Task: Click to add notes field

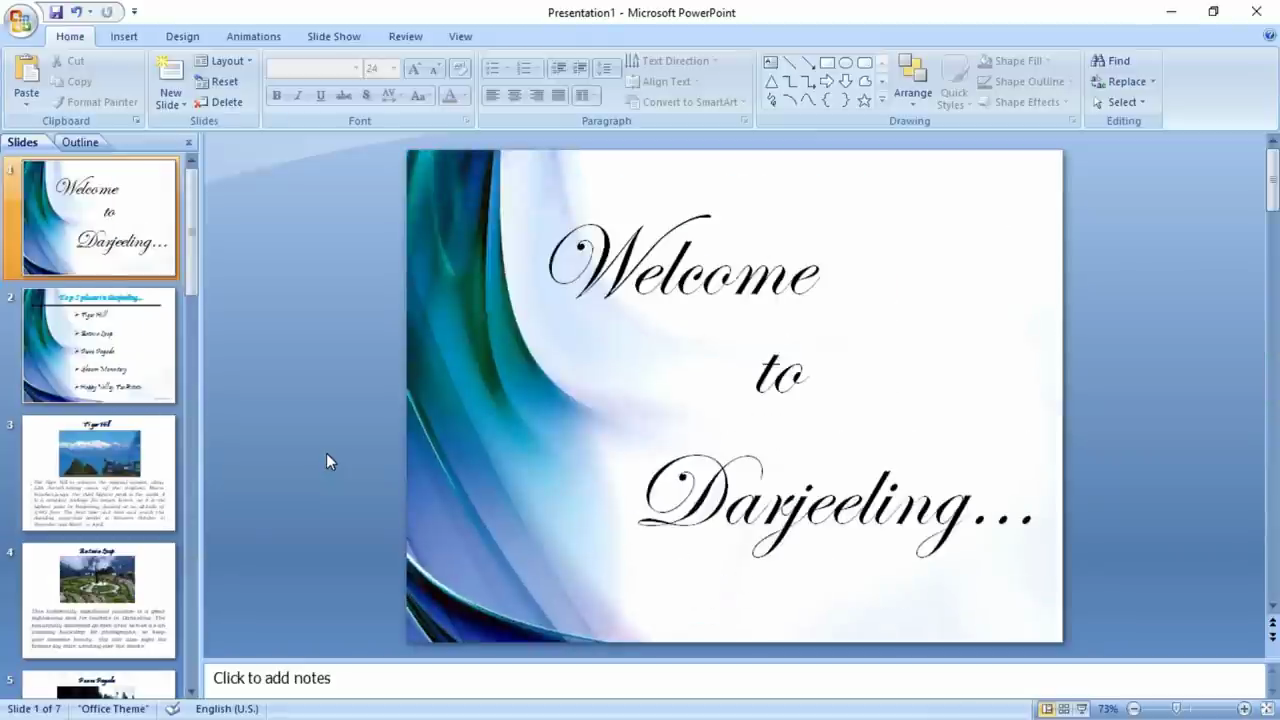Action: 734,678
